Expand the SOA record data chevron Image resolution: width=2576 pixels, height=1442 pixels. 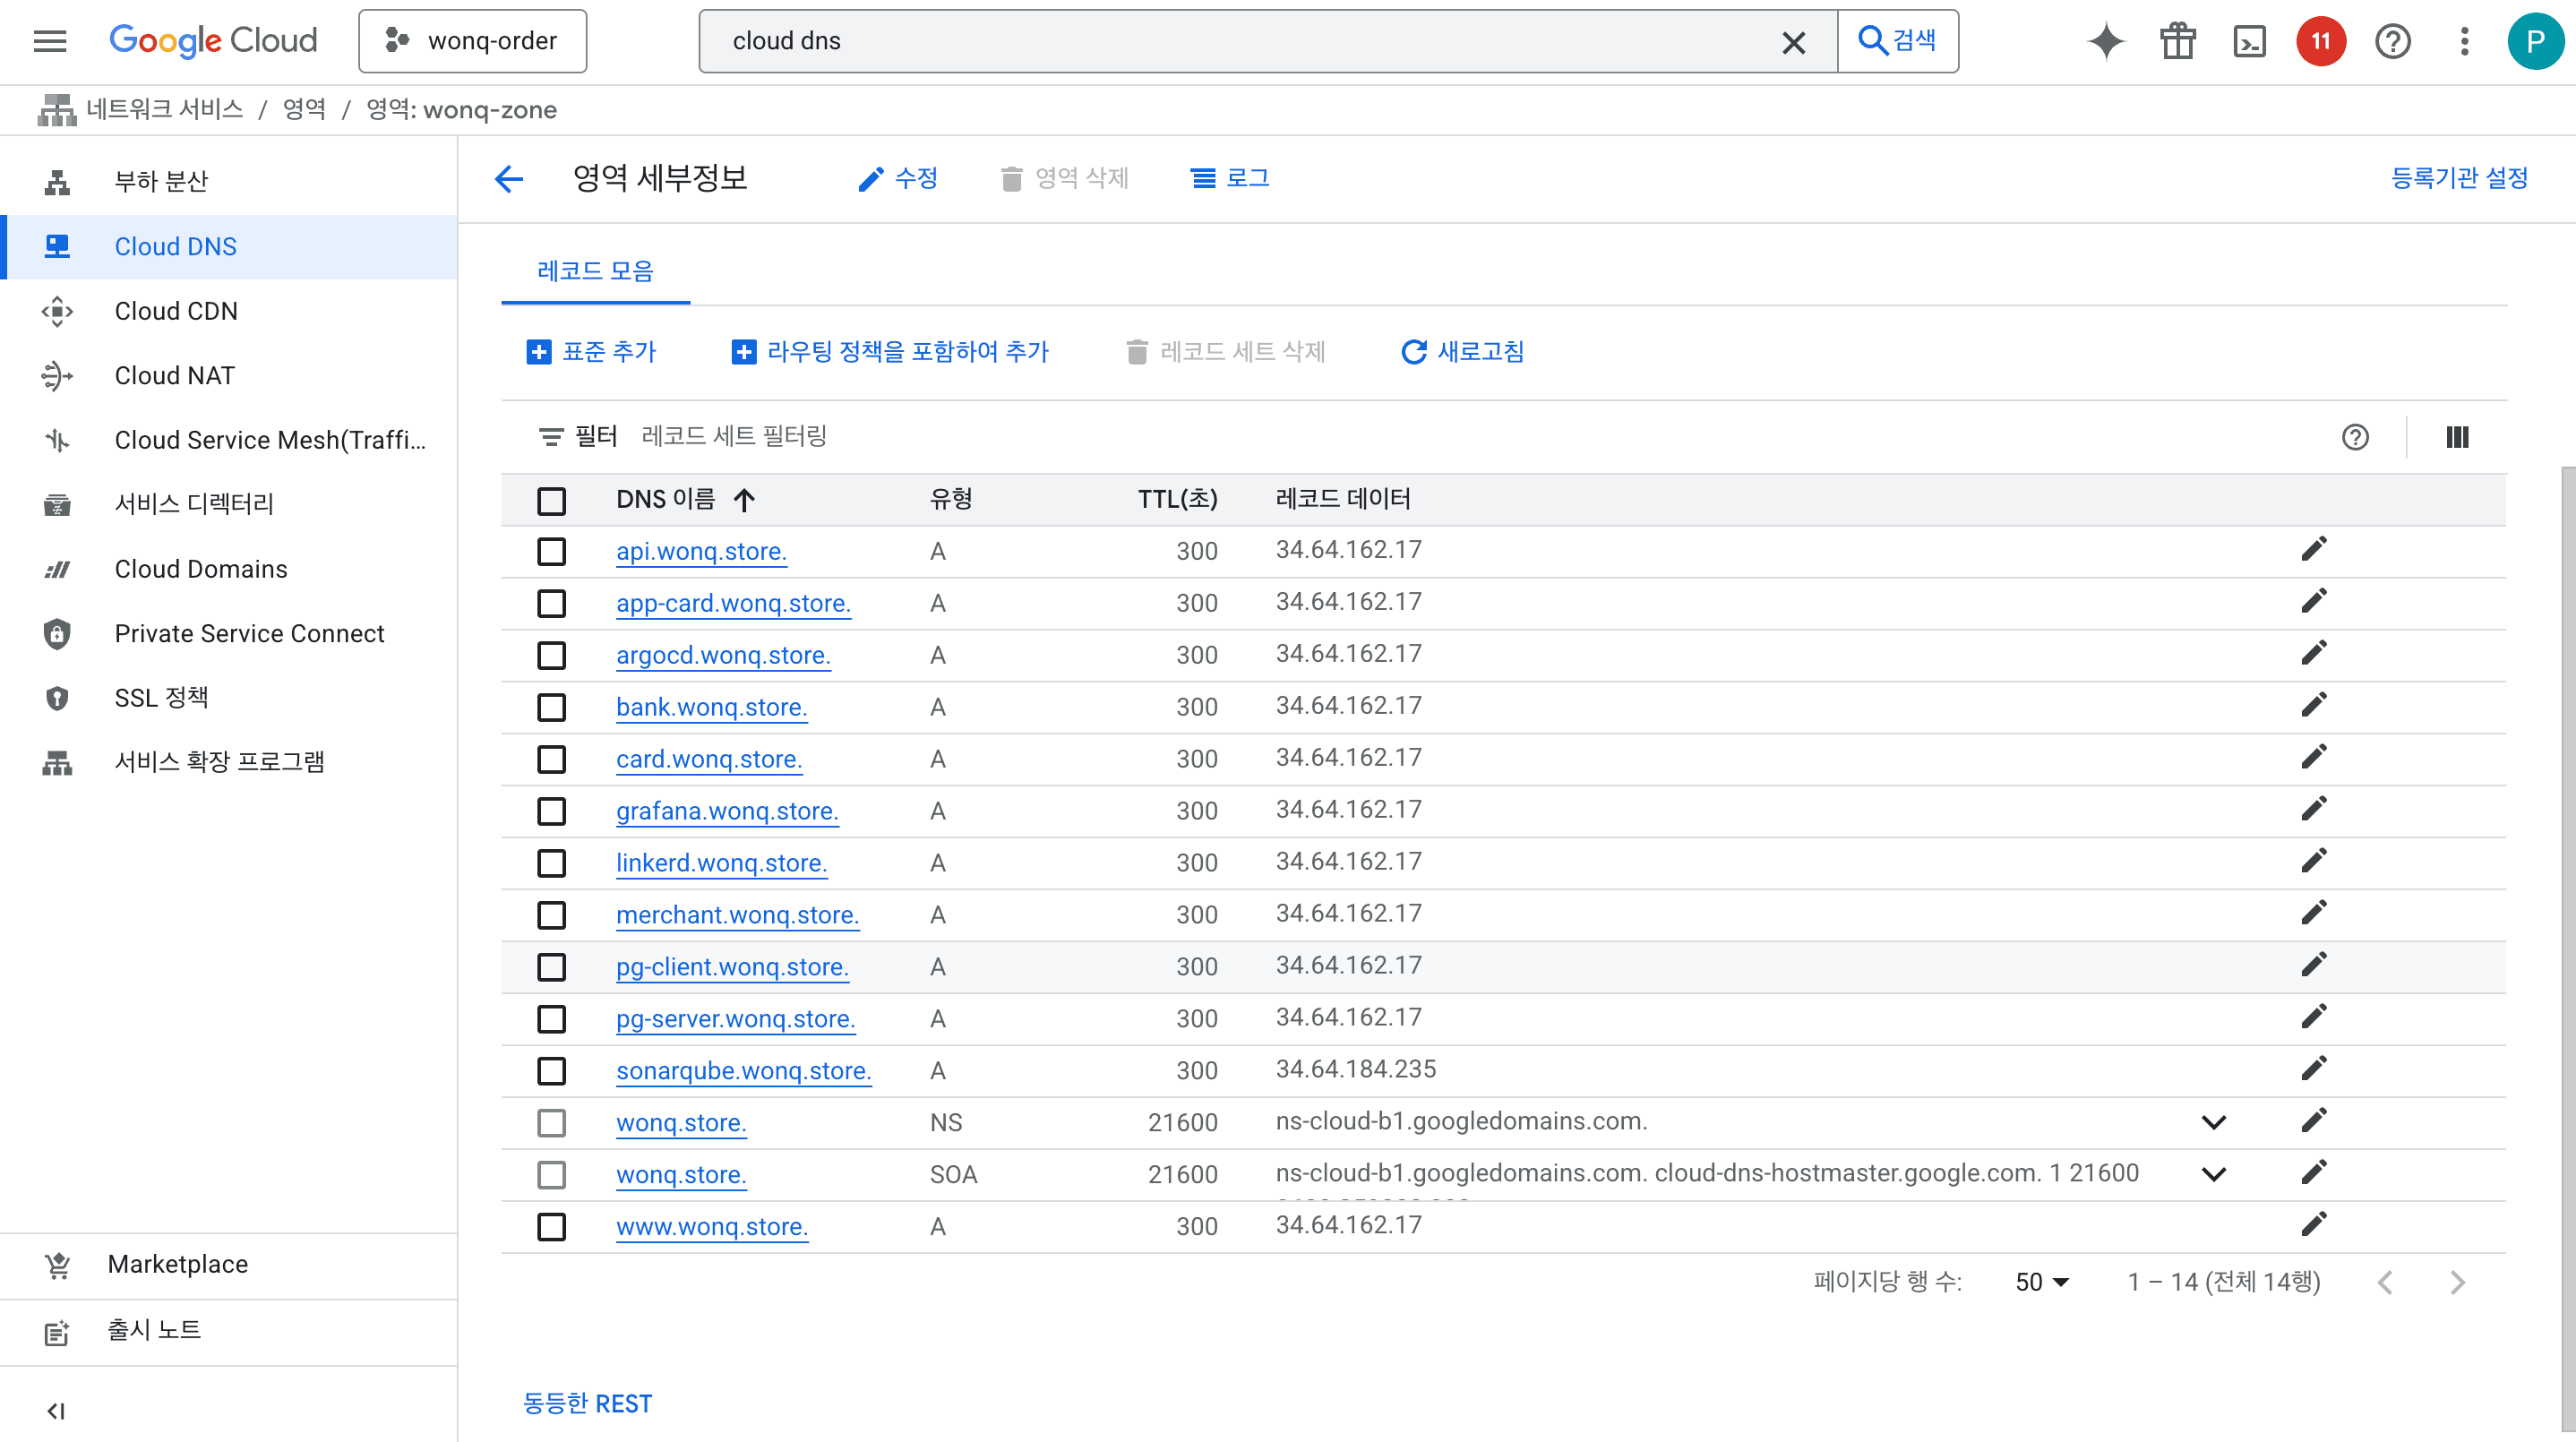pos(2214,1173)
